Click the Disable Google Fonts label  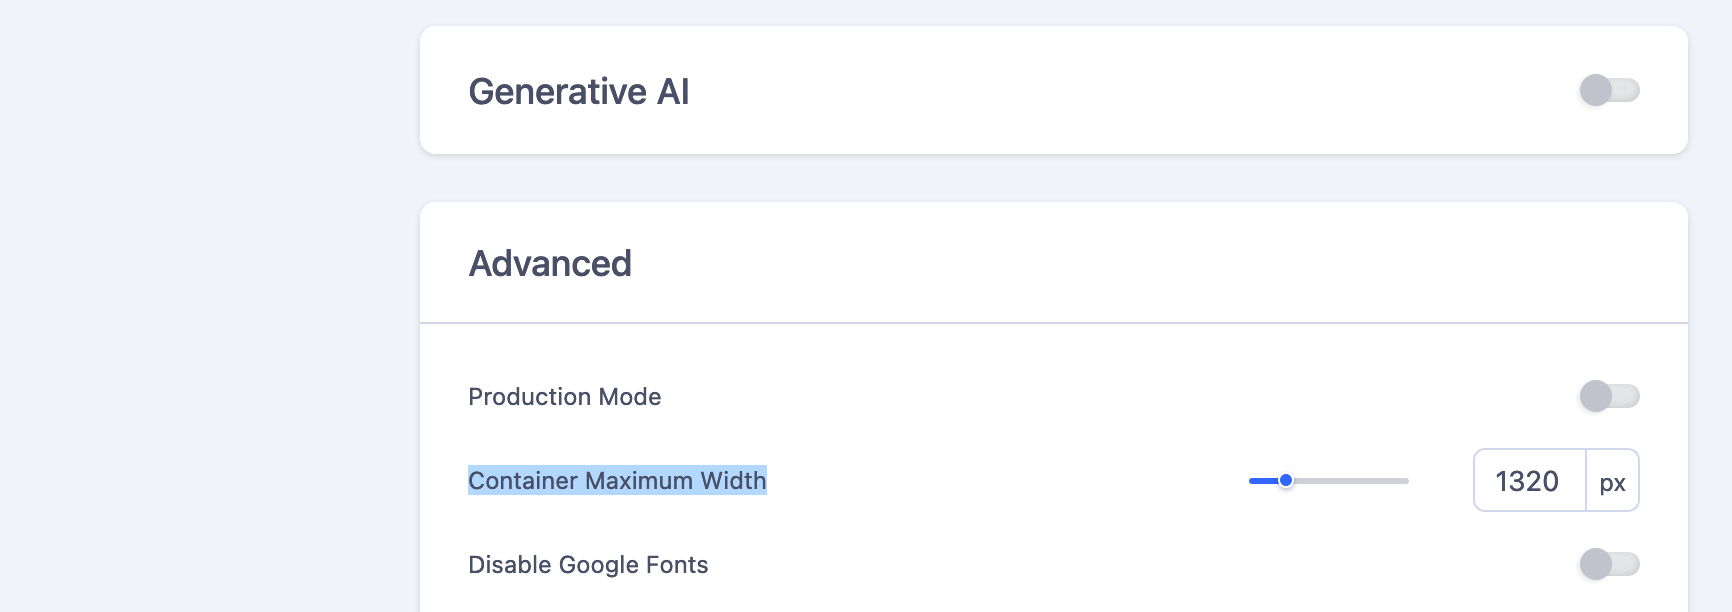pyautogui.click(x=588, y=565)
